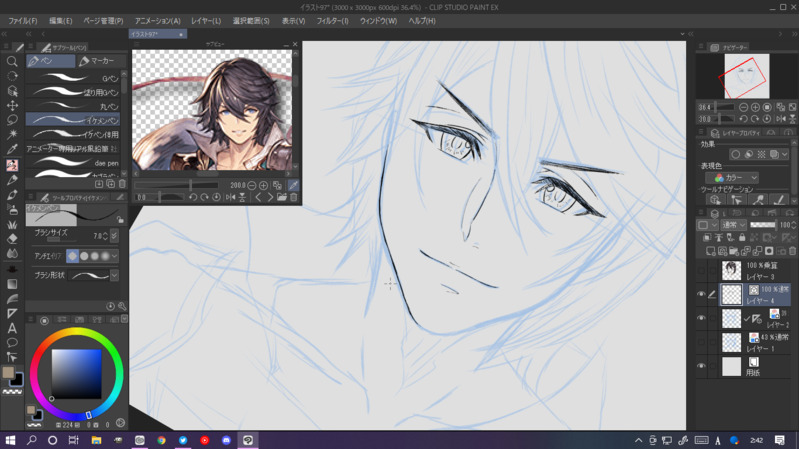Delete layer with trash icon in Layers panel
799x449 pixels.
point(792,251)
